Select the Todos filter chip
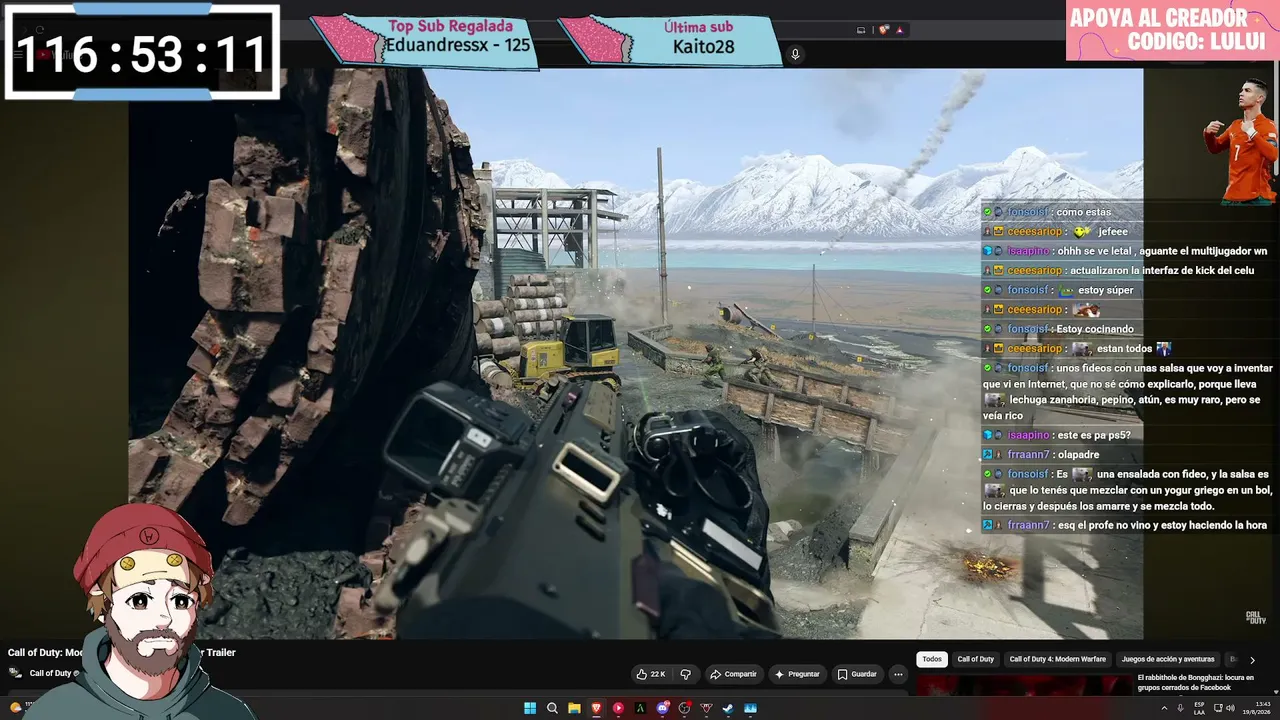The height and width of the screenshot is (720, 1280). (932, 659)
